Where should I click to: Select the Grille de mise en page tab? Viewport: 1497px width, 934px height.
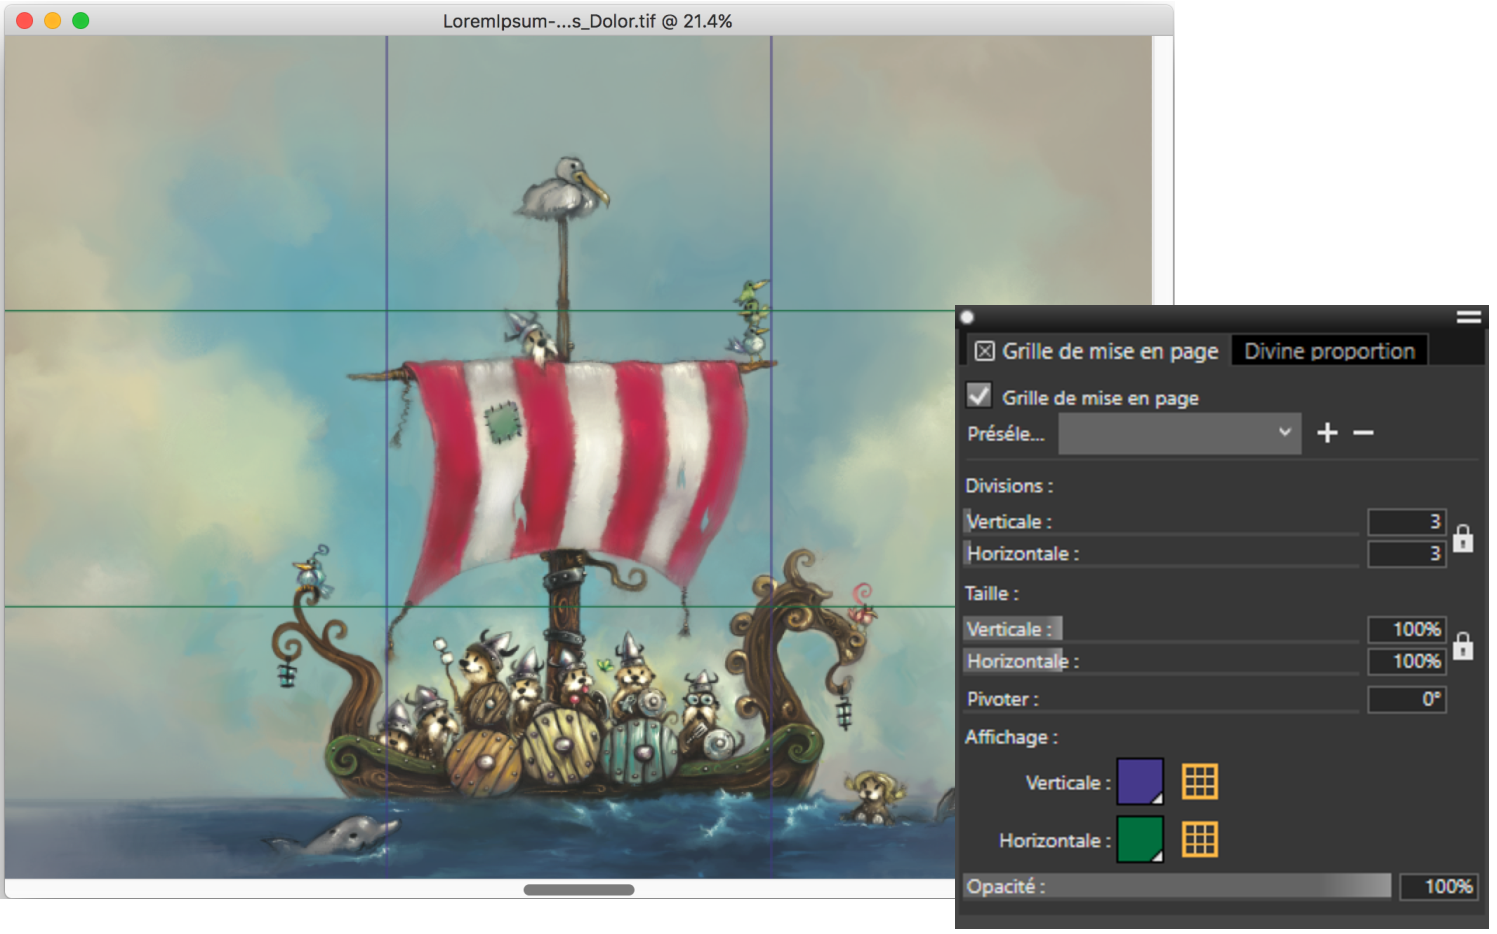[1109, 351]
